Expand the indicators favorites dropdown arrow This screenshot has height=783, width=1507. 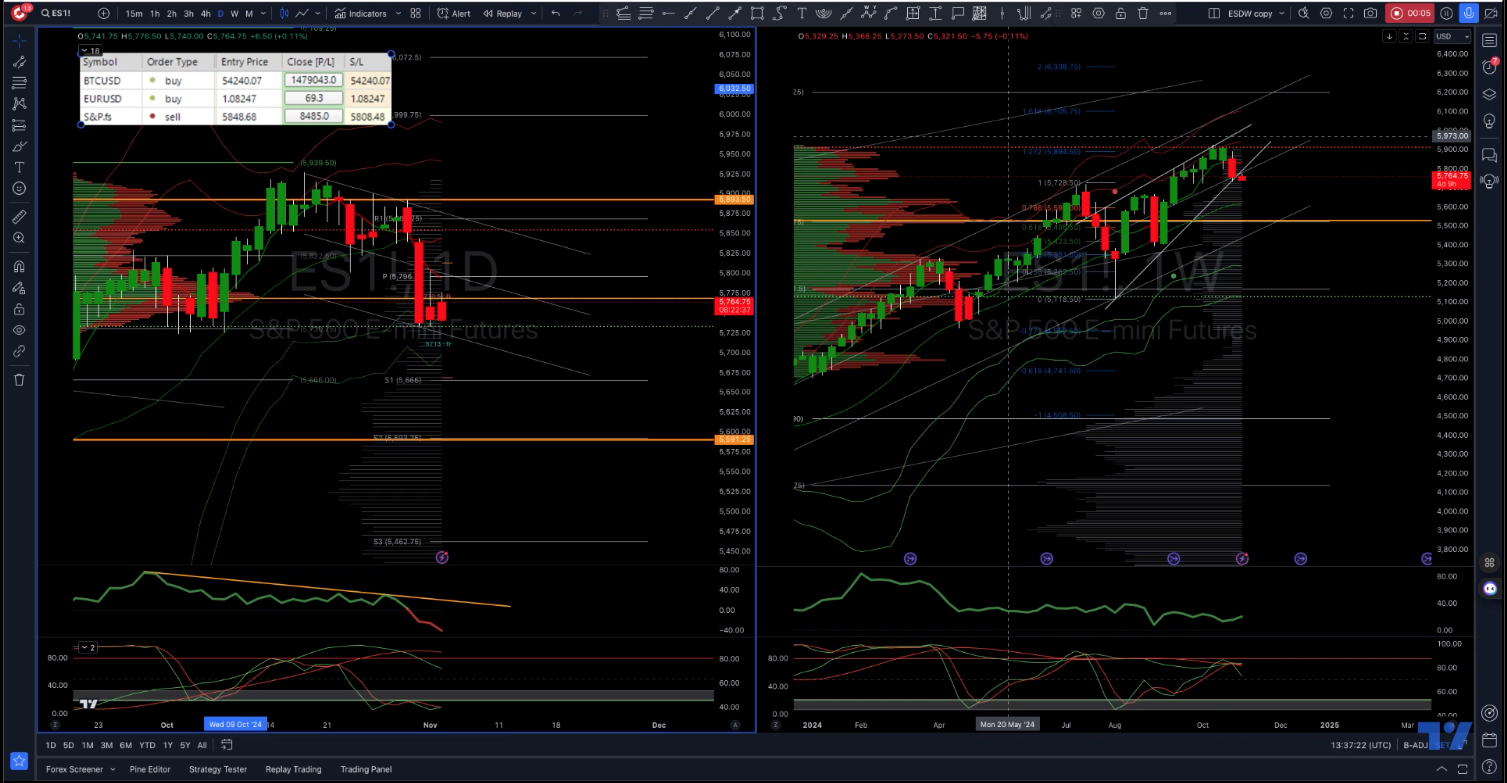click(398, 13)
